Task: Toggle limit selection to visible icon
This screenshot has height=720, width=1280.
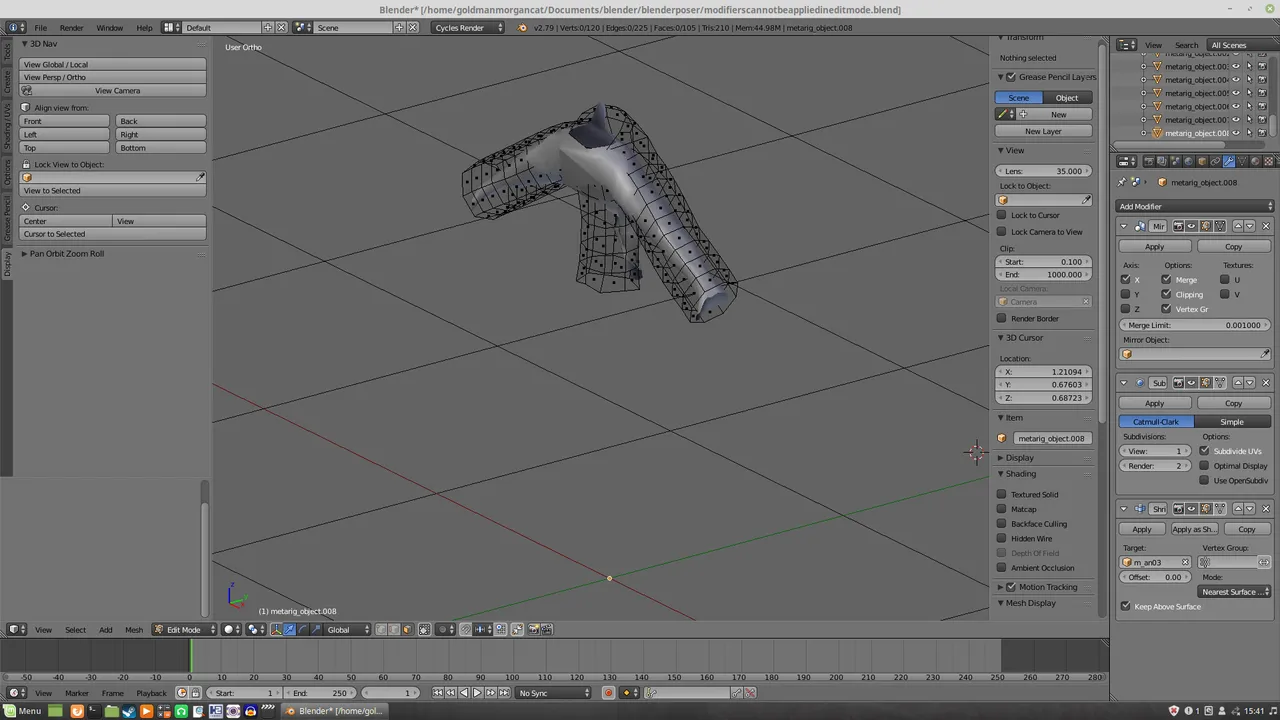Action: tap(424, 629)
